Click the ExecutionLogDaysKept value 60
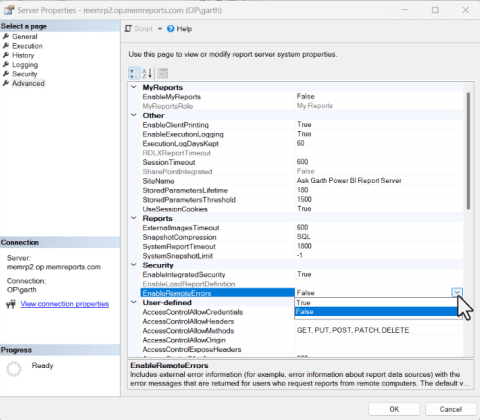480x420 pixels. click(x=301, y=143)
